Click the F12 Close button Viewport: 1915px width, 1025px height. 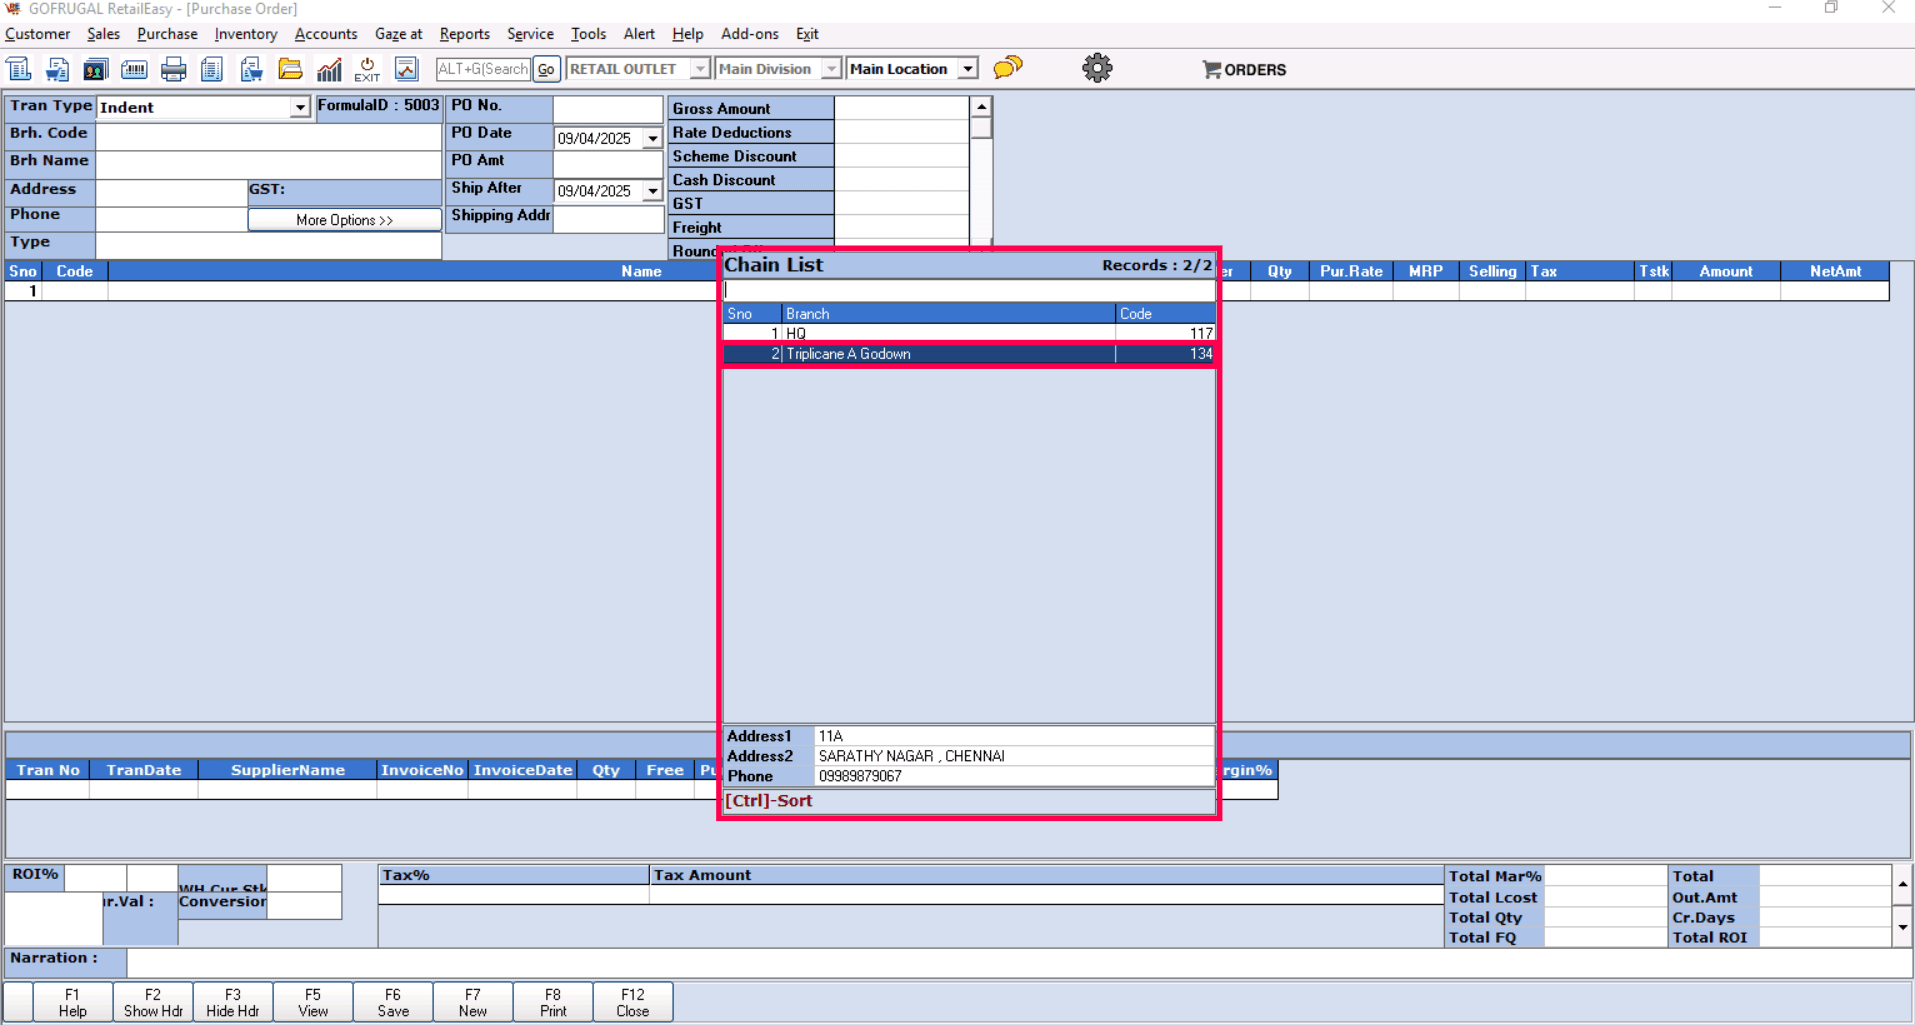click(633, 1002)
